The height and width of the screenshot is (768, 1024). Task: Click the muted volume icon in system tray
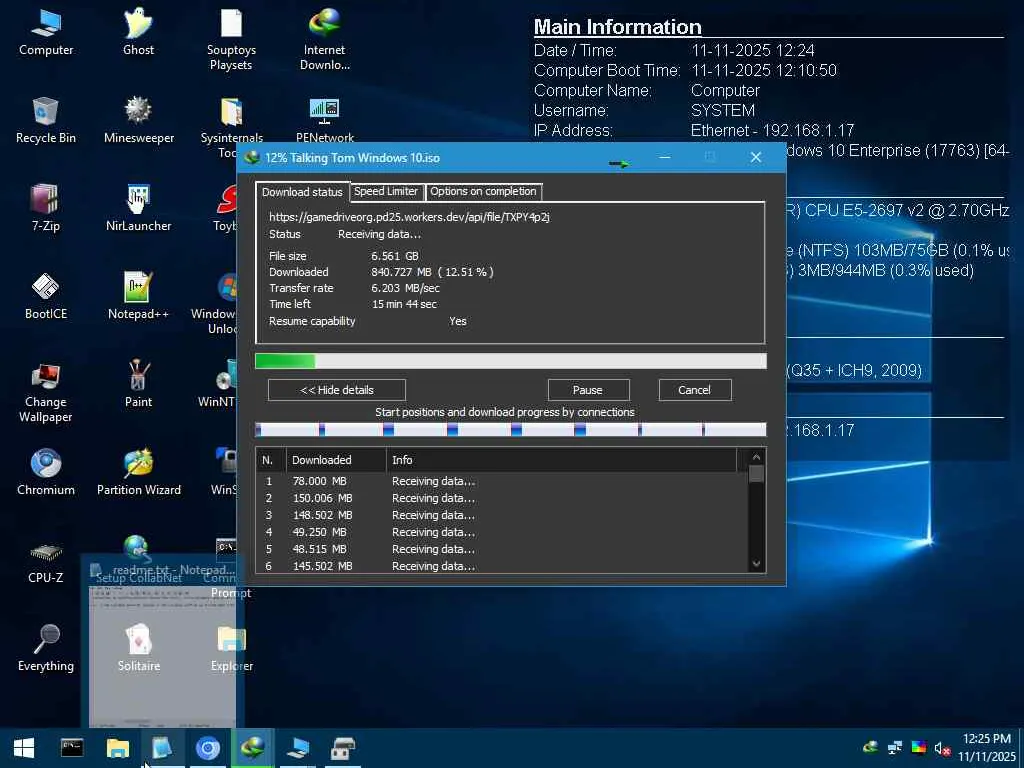[942, 748]
